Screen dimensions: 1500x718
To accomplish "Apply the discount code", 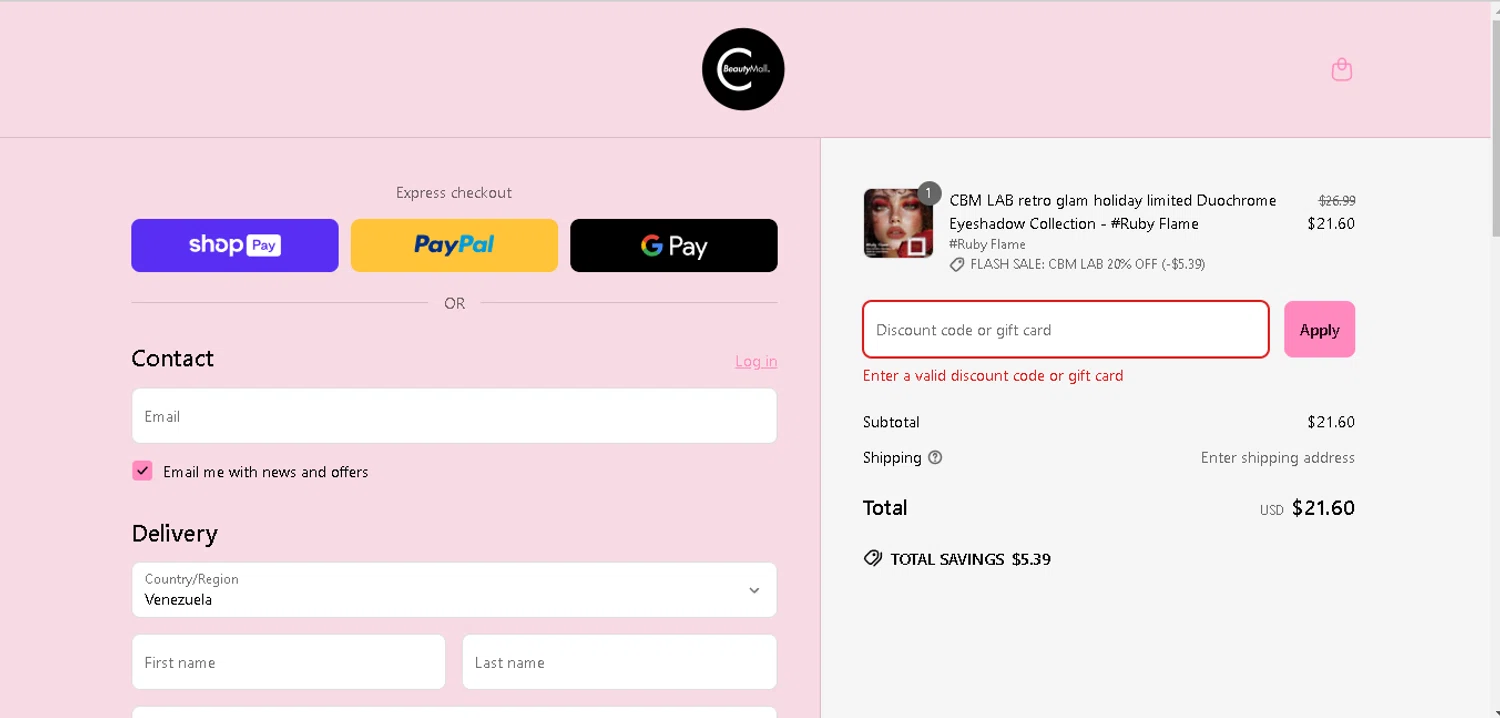I will click(1319, 329).
